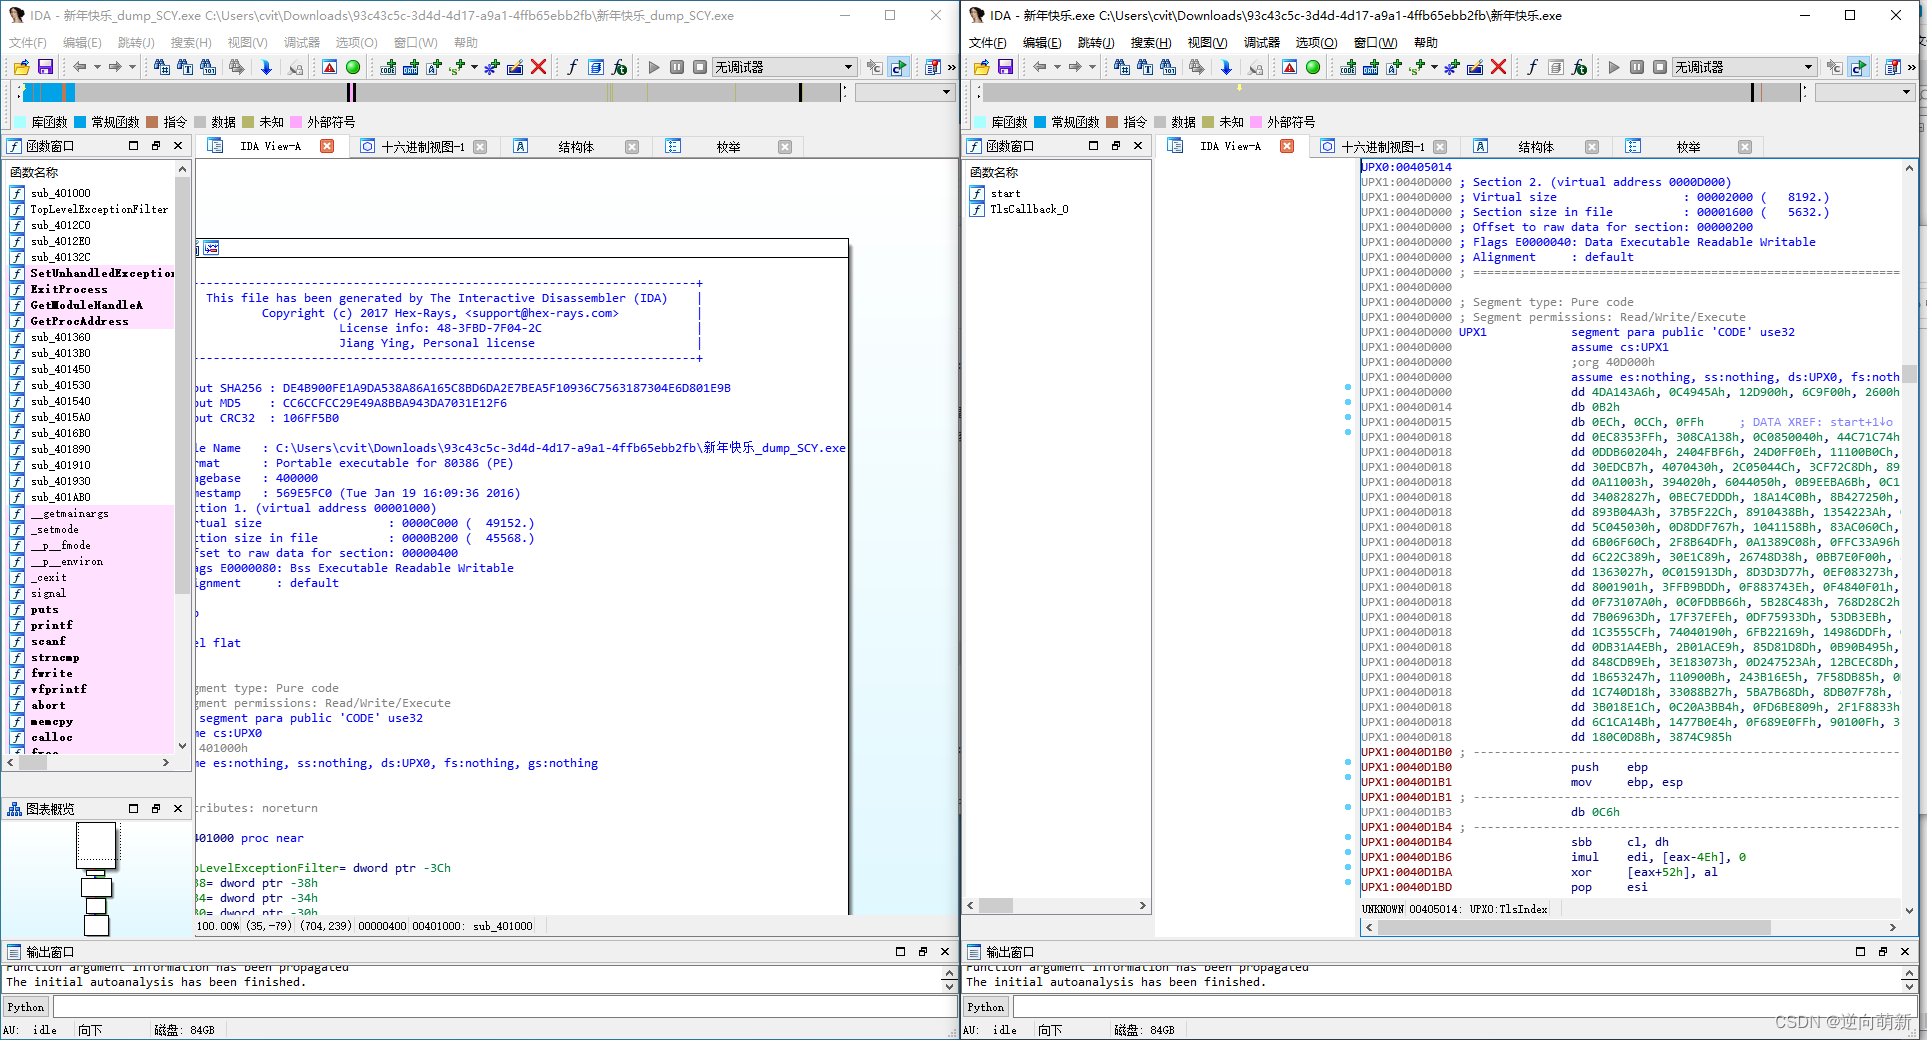Viewport: 1927px width, 1040px height.
Task: Open 文件(F) menu in the right IDA window
Action: pos(987,42)
